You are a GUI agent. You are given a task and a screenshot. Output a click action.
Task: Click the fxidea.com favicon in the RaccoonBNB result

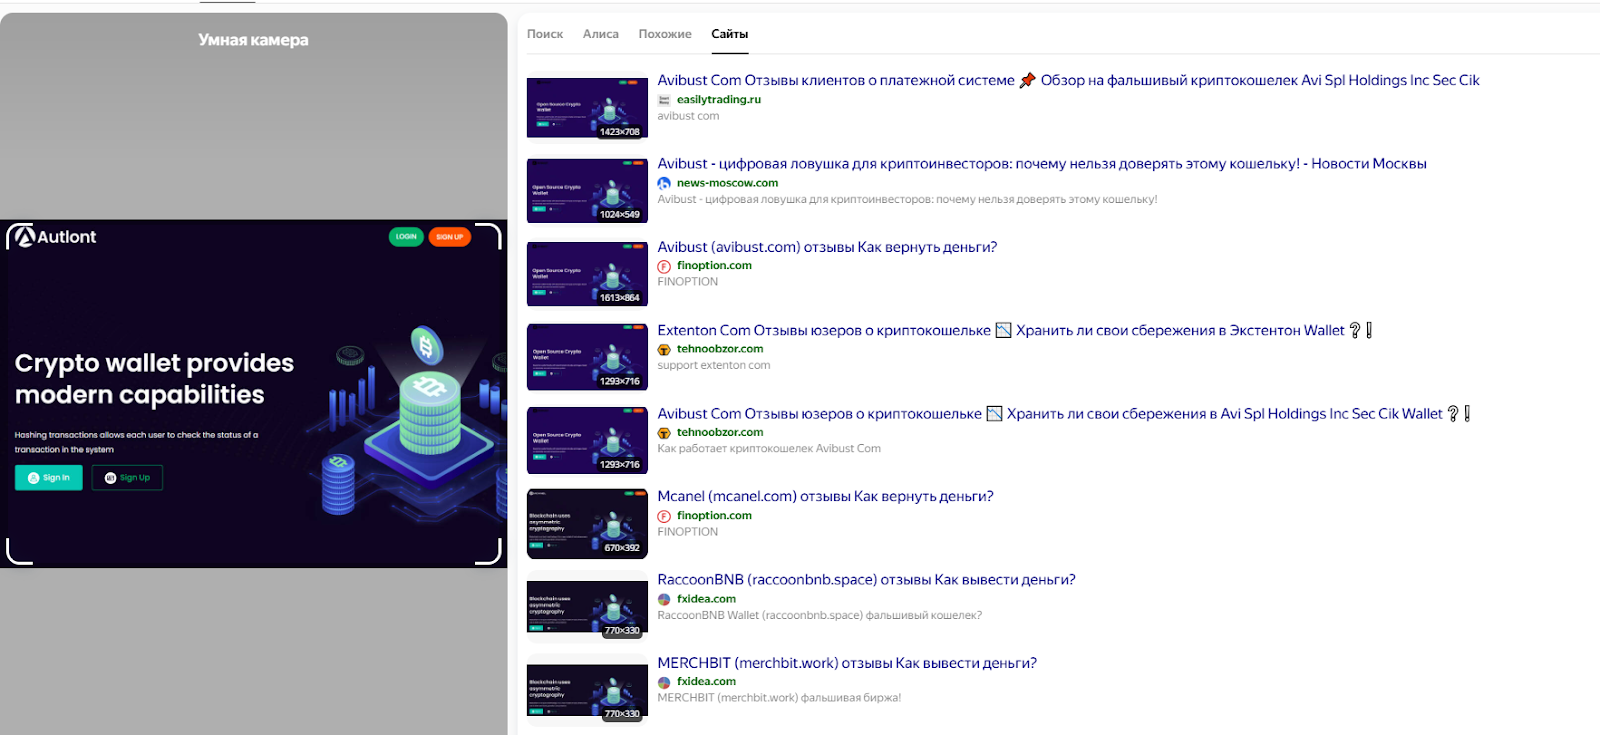pyautogui.click(x=664, y=599)
